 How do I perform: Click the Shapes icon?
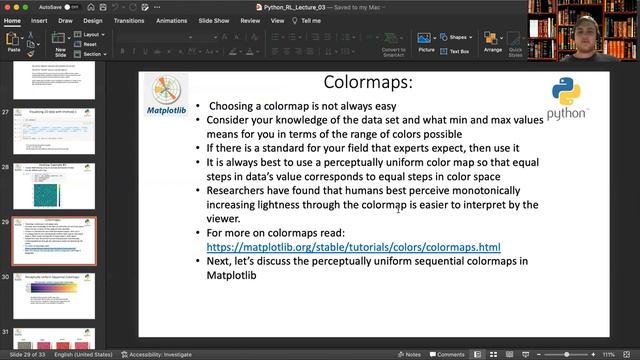coord(444,37)
